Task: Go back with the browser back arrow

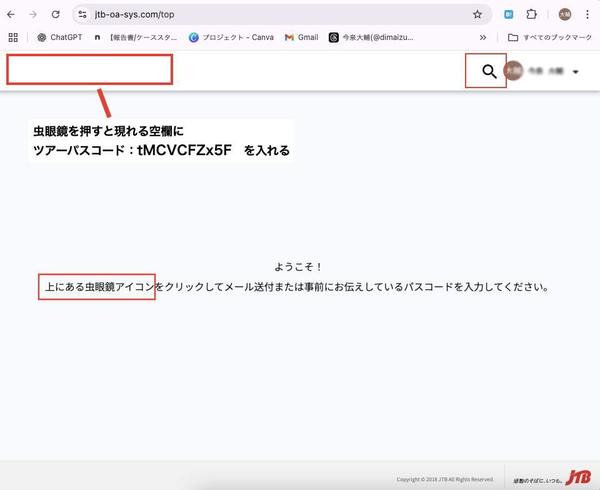Action: 11,15
